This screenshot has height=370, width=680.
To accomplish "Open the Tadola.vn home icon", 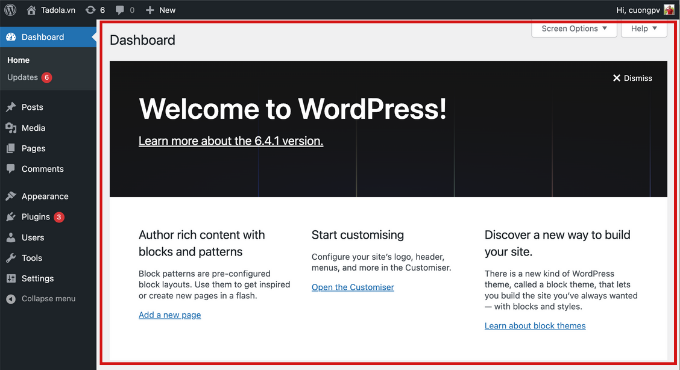I will pyautogui.click(x=31, y=10).
